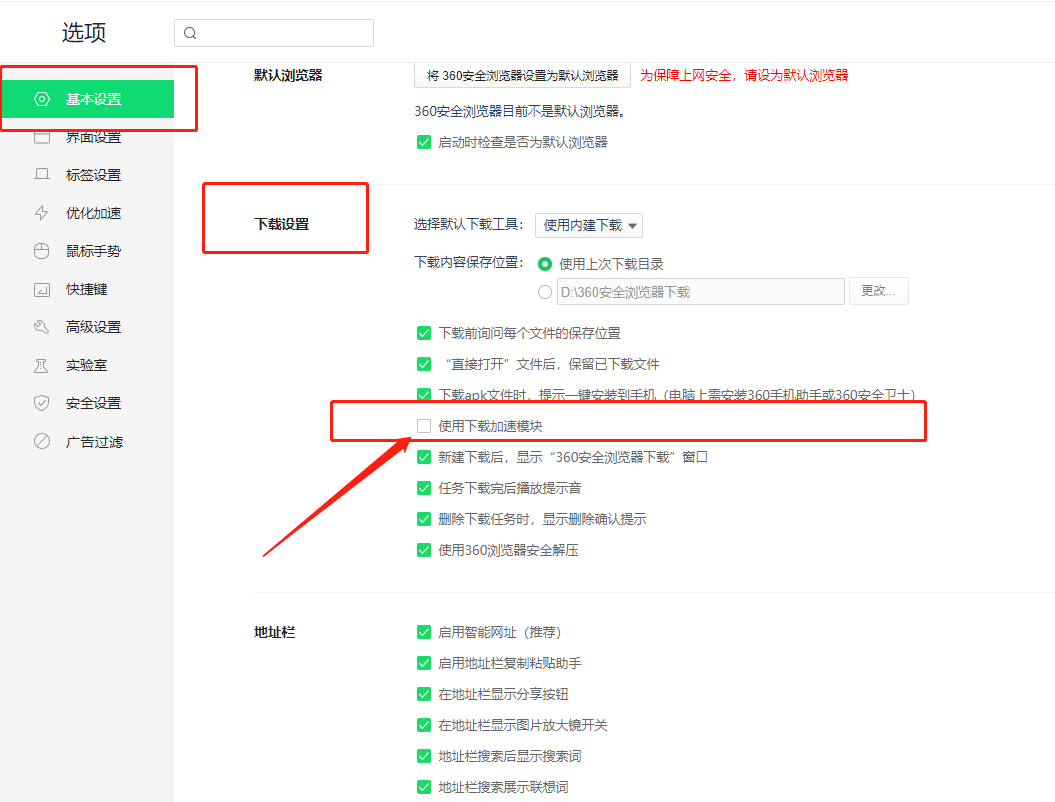
Task: Open 优化加速 section
Action: pos(87,213)
